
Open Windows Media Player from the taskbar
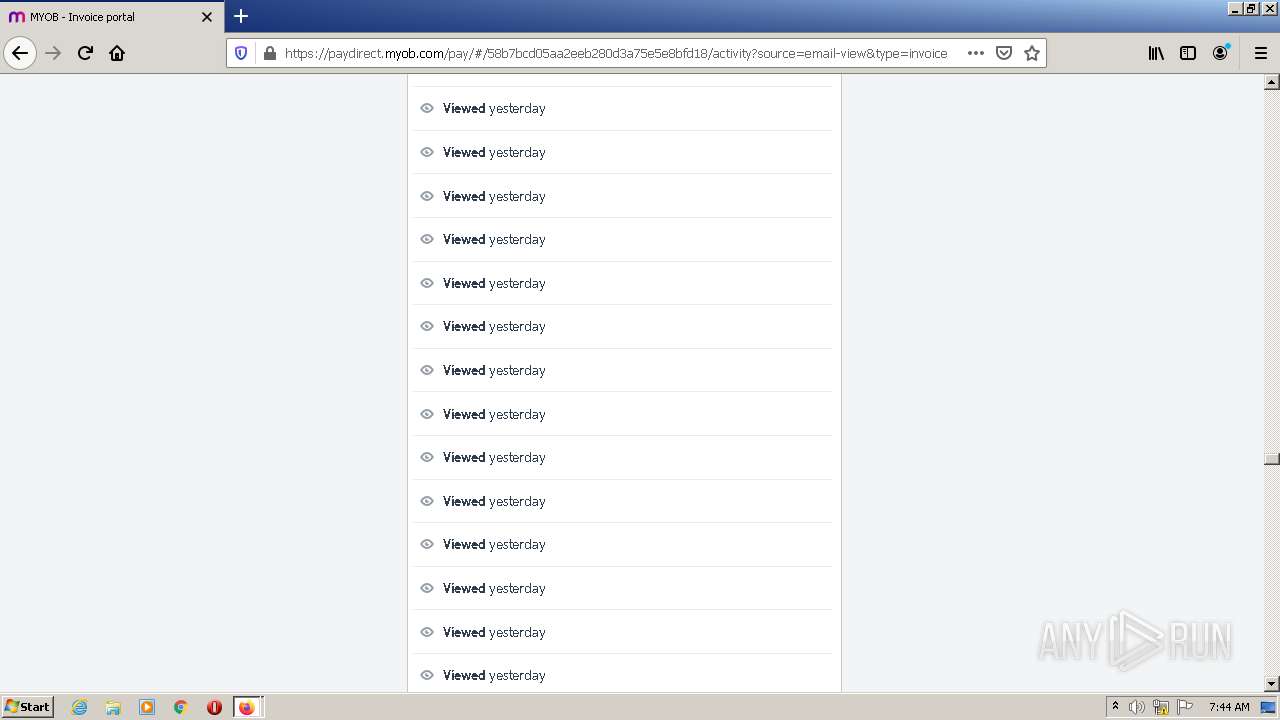[147, 707]
